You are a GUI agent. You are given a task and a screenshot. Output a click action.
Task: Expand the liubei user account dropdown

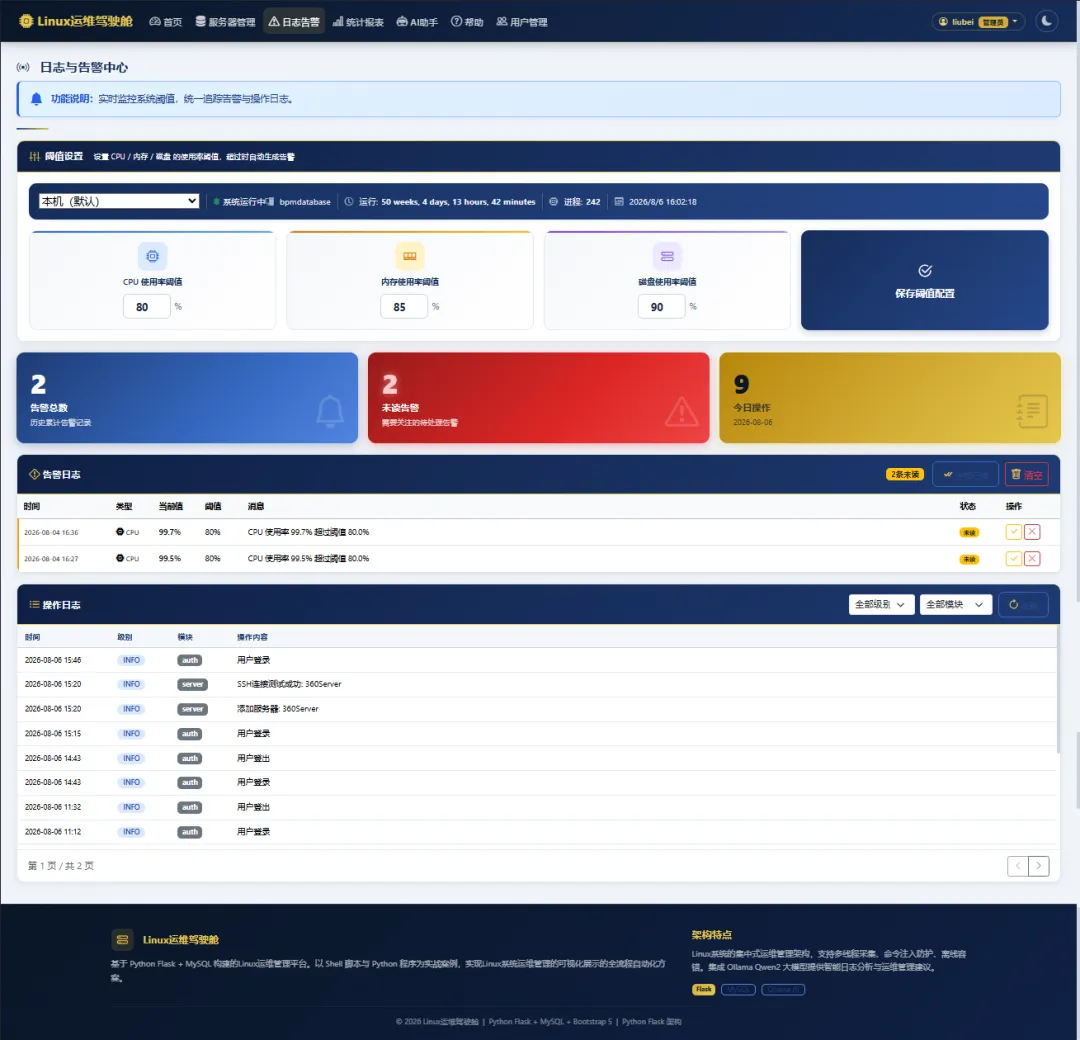tap(978, 22)
